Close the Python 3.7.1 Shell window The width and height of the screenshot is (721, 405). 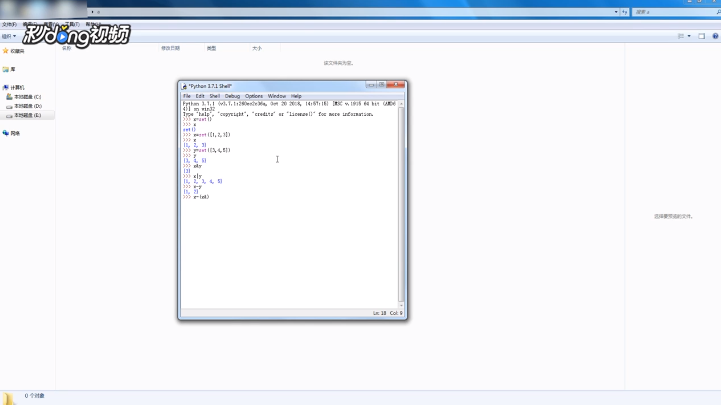point(395,85)
